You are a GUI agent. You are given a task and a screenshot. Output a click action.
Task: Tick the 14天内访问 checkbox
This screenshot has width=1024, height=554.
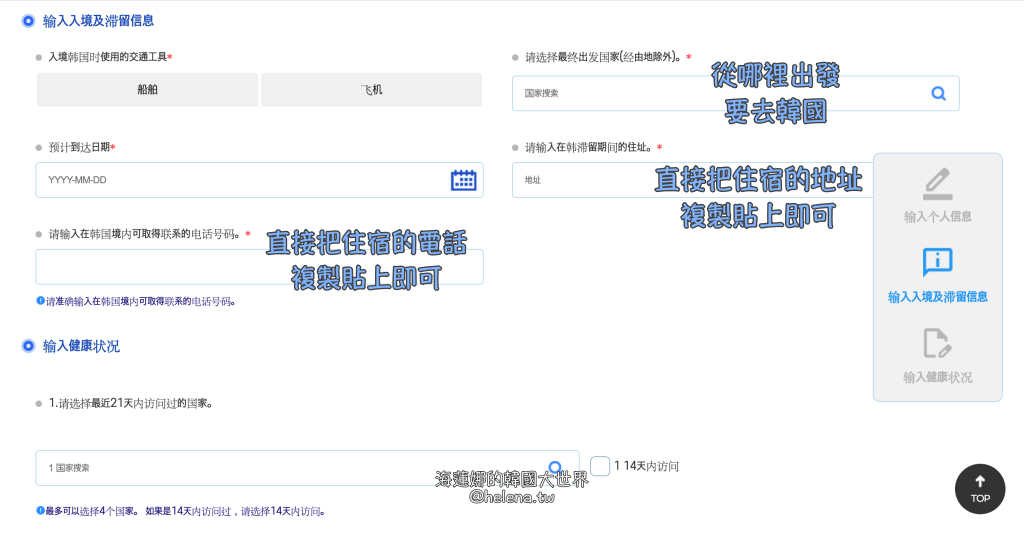tap(600, 466)
